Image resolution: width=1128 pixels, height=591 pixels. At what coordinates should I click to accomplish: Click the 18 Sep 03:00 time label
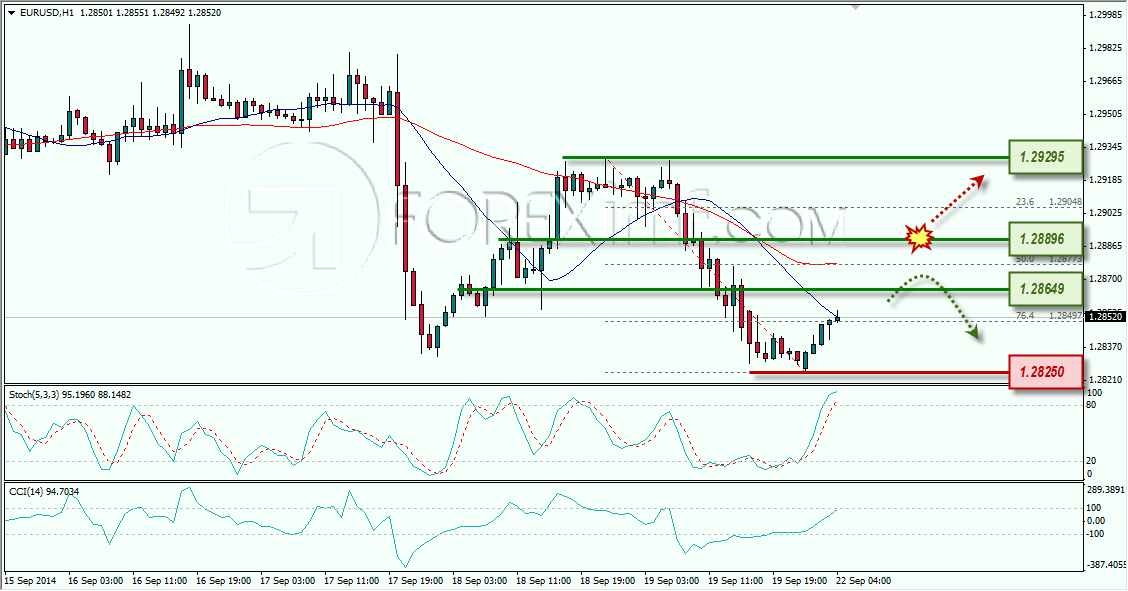480,580
